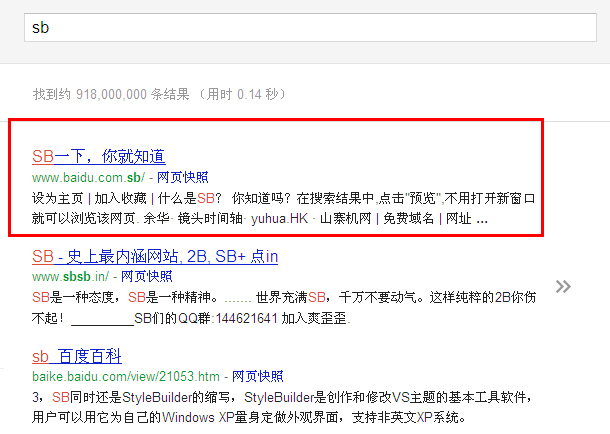610x434 pixels.
Task: Click the text 'SB们的QQ群:144621641'
Action: (x=206, y=318)
